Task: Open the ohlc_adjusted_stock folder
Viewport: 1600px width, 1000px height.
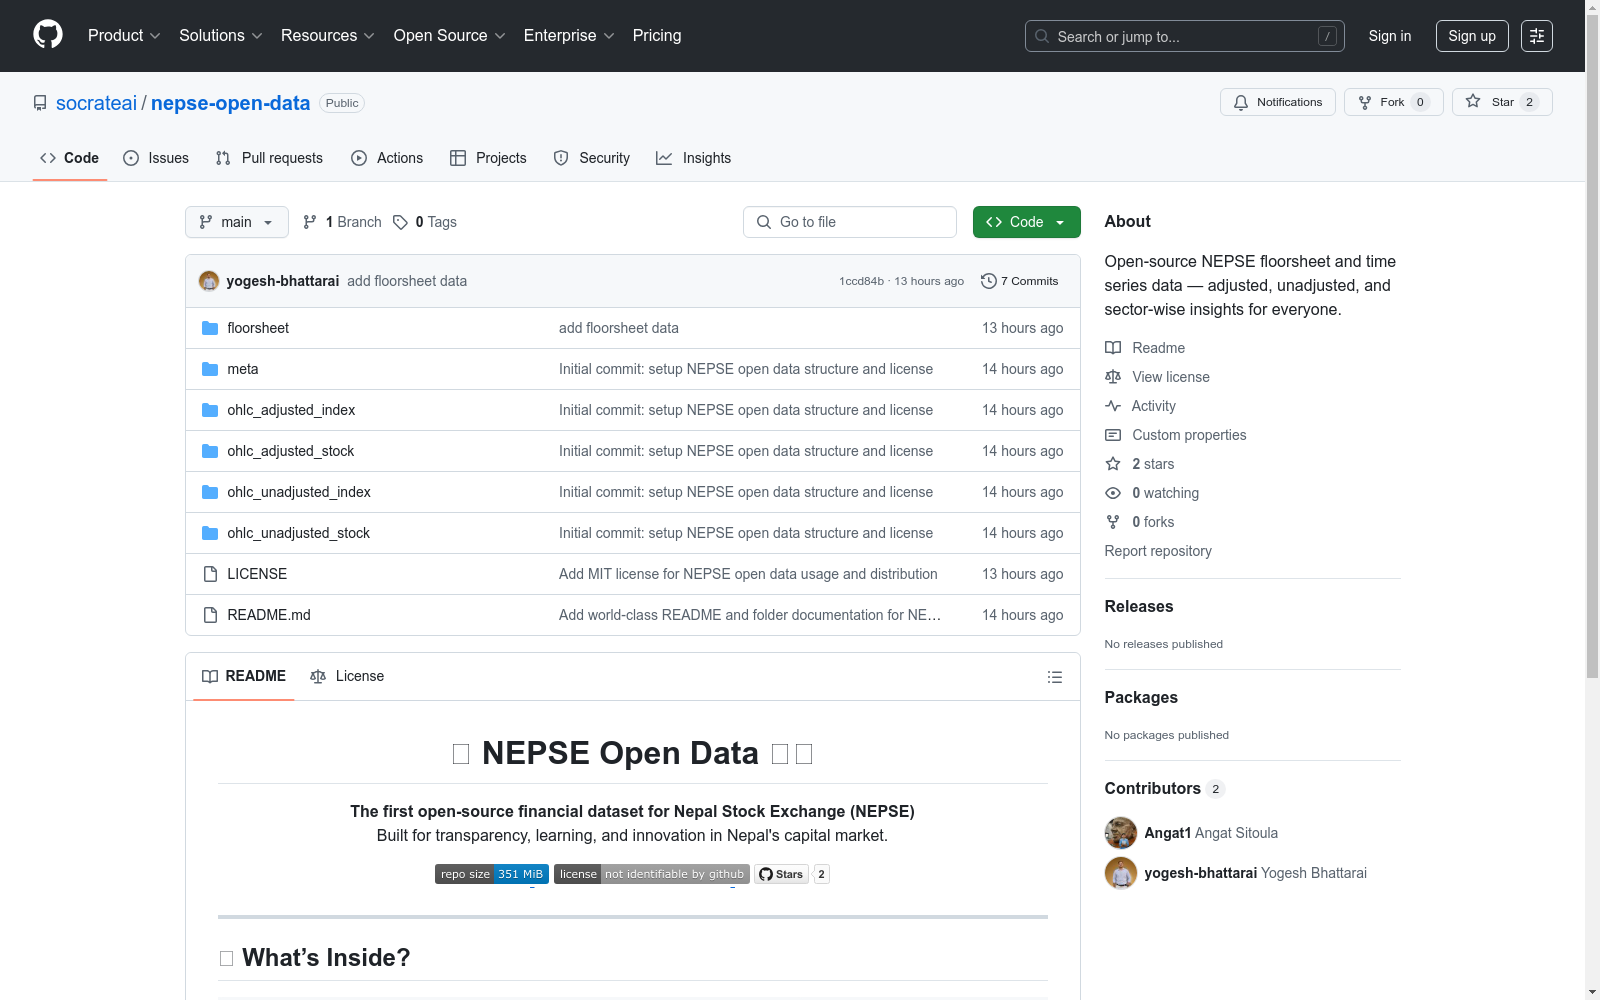Action: tap(290, 451)
